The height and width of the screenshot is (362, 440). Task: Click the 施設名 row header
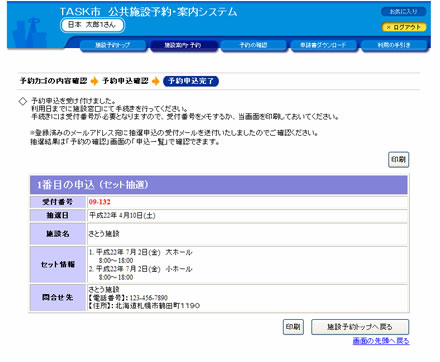(x=58, y=234)
